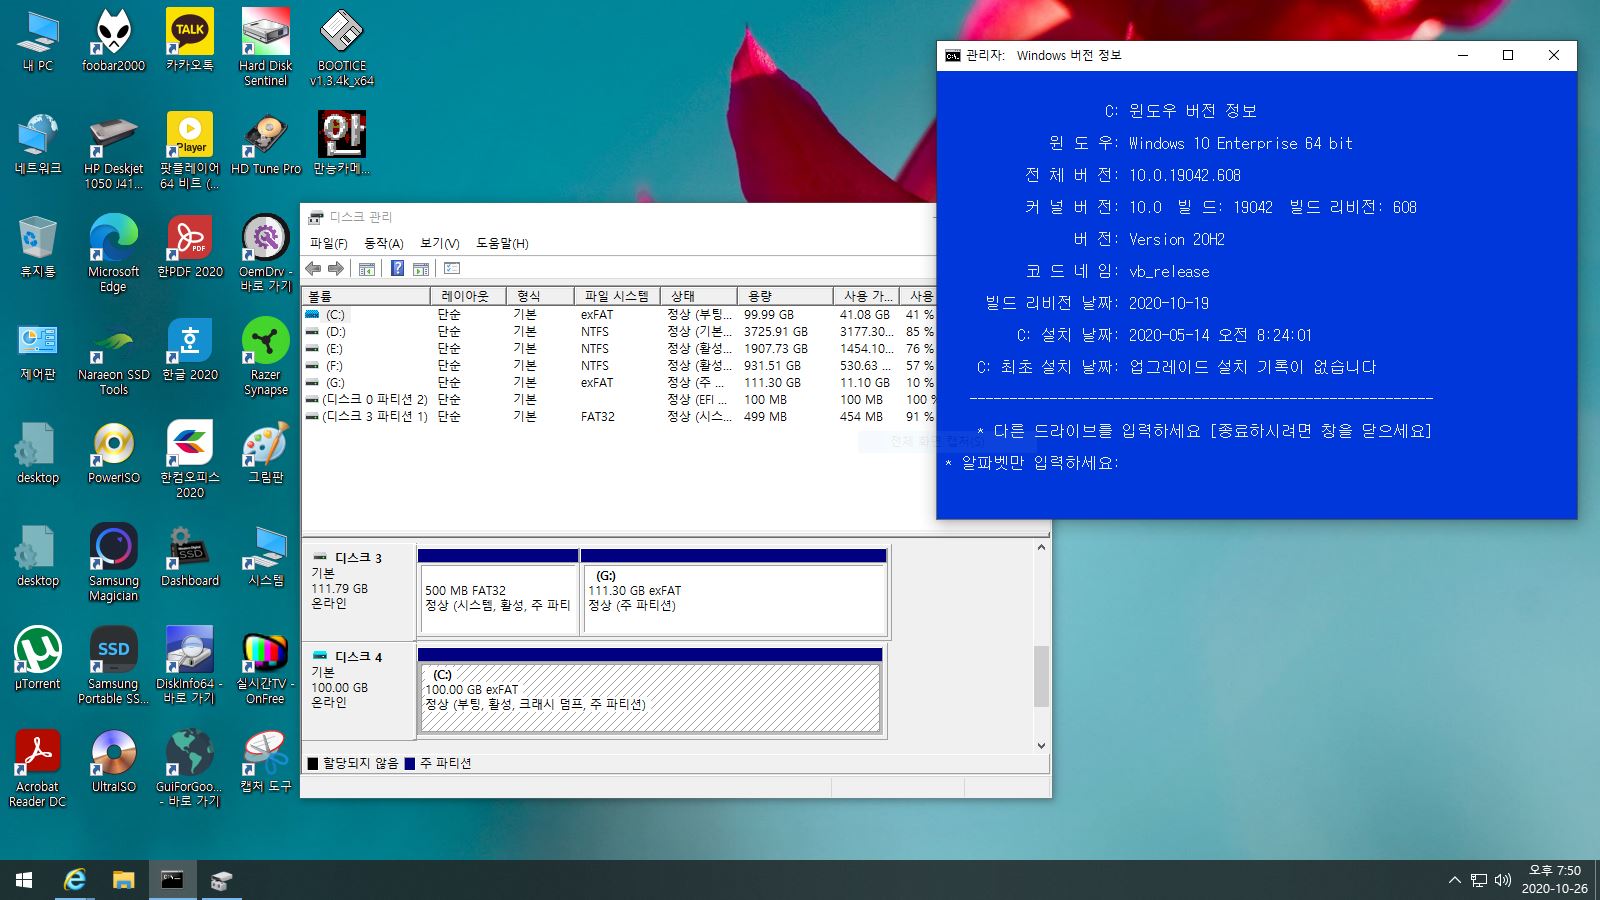
Task: Open Microsoft Edge desktop icon
Action: tap(114, 254)
